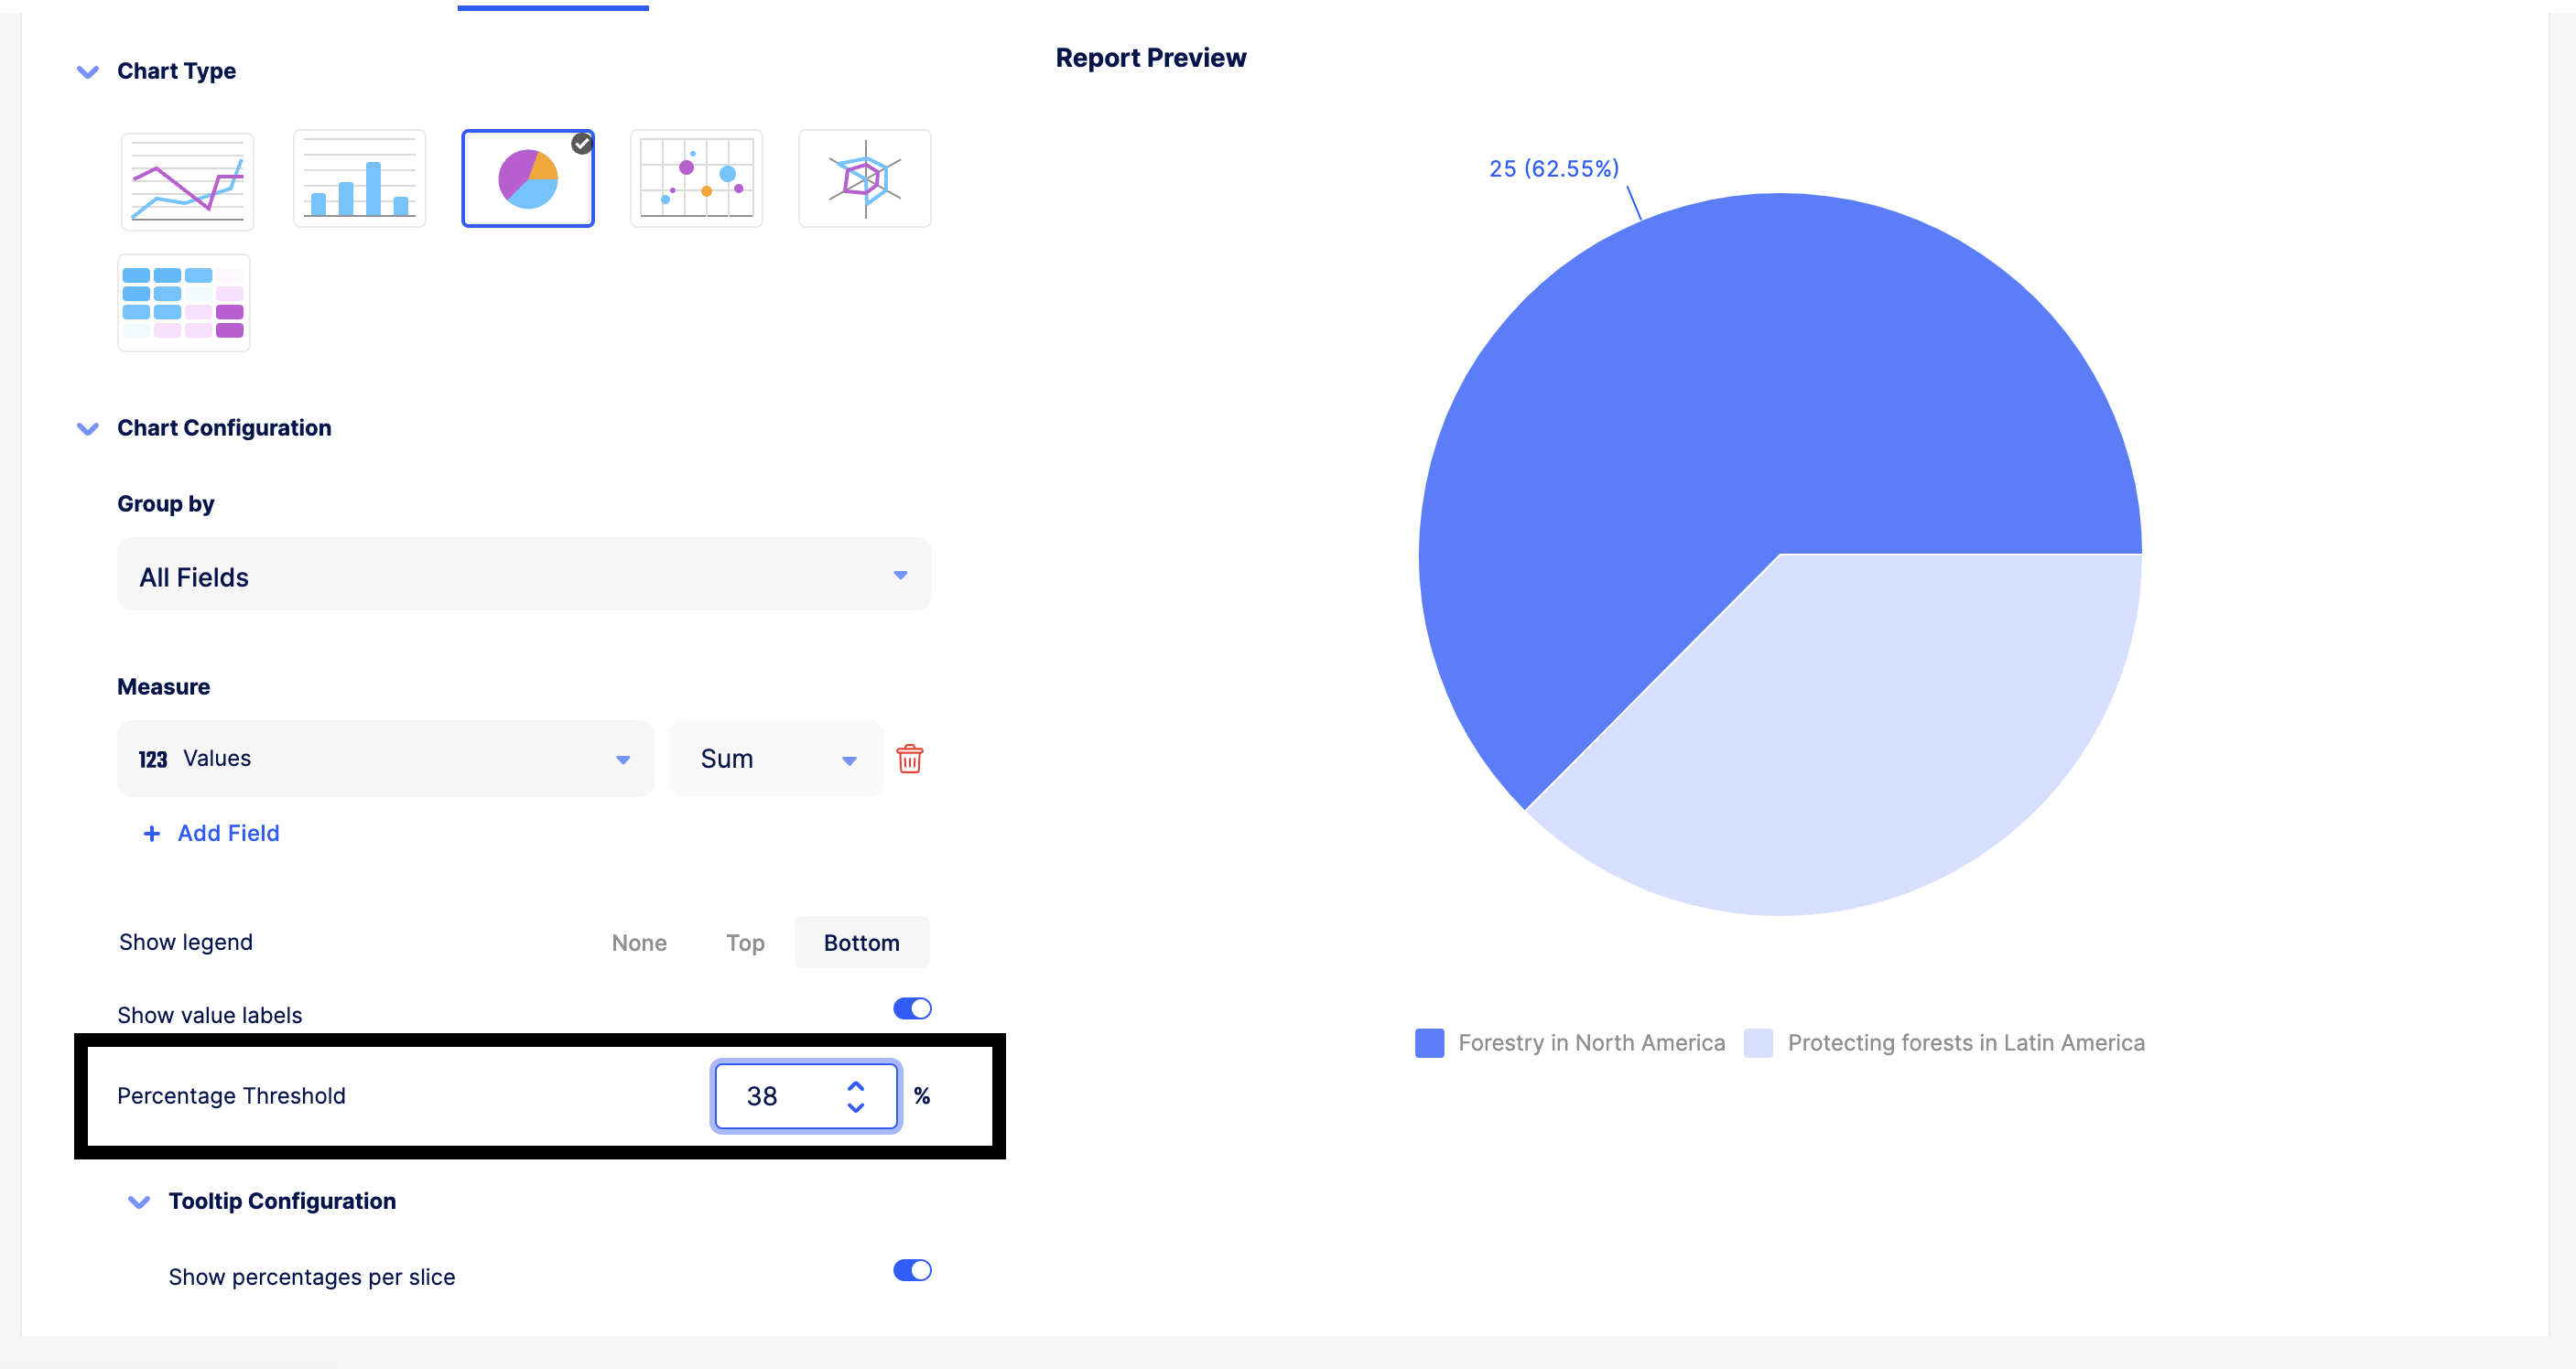2576x1369 pixels.
Task: Open the Sum aggregation dropdown
Action: (x=776, y=759)
